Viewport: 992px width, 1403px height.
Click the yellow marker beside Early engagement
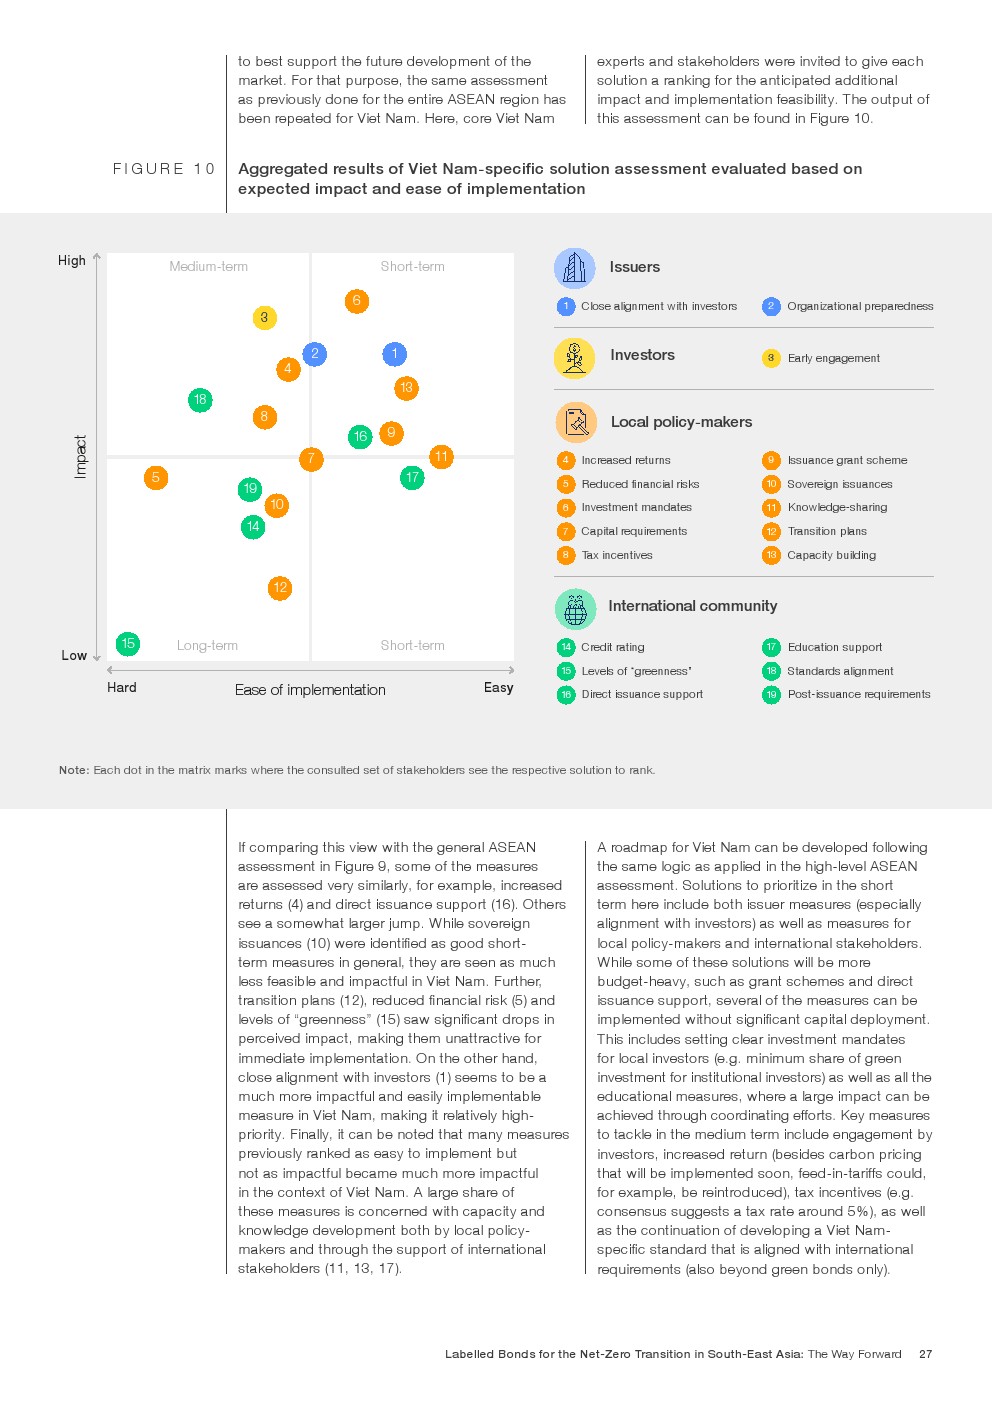click(x=771, y=358)
